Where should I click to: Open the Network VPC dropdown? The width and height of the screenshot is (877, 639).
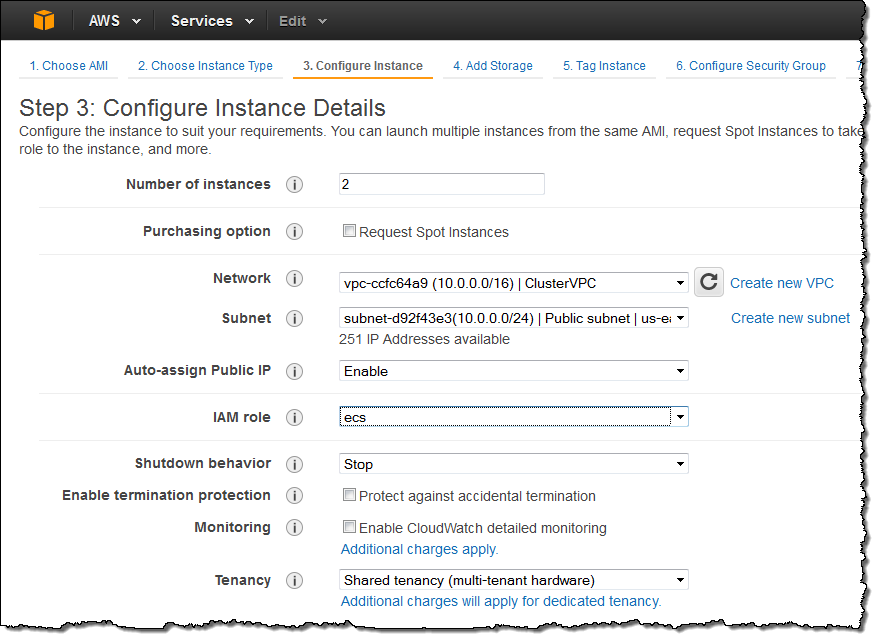click(513, 283)
